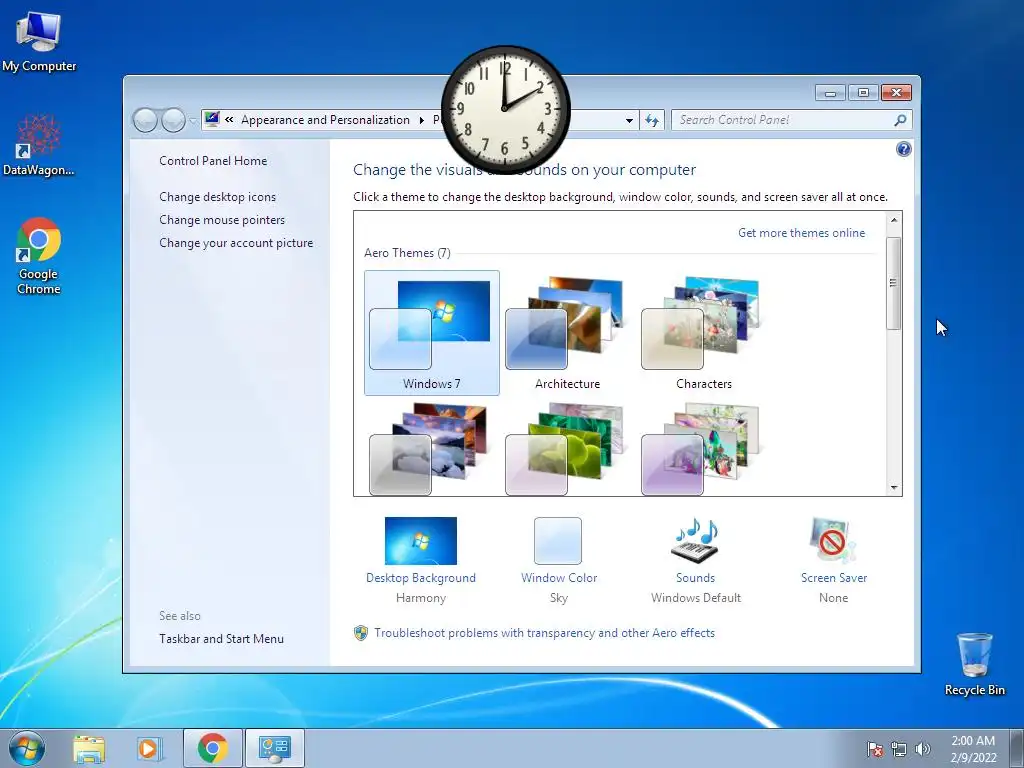Image resolution: width=1024 pixels, height=768 pixels.
Task: Close the Personalization window
Action: point(896,93)
